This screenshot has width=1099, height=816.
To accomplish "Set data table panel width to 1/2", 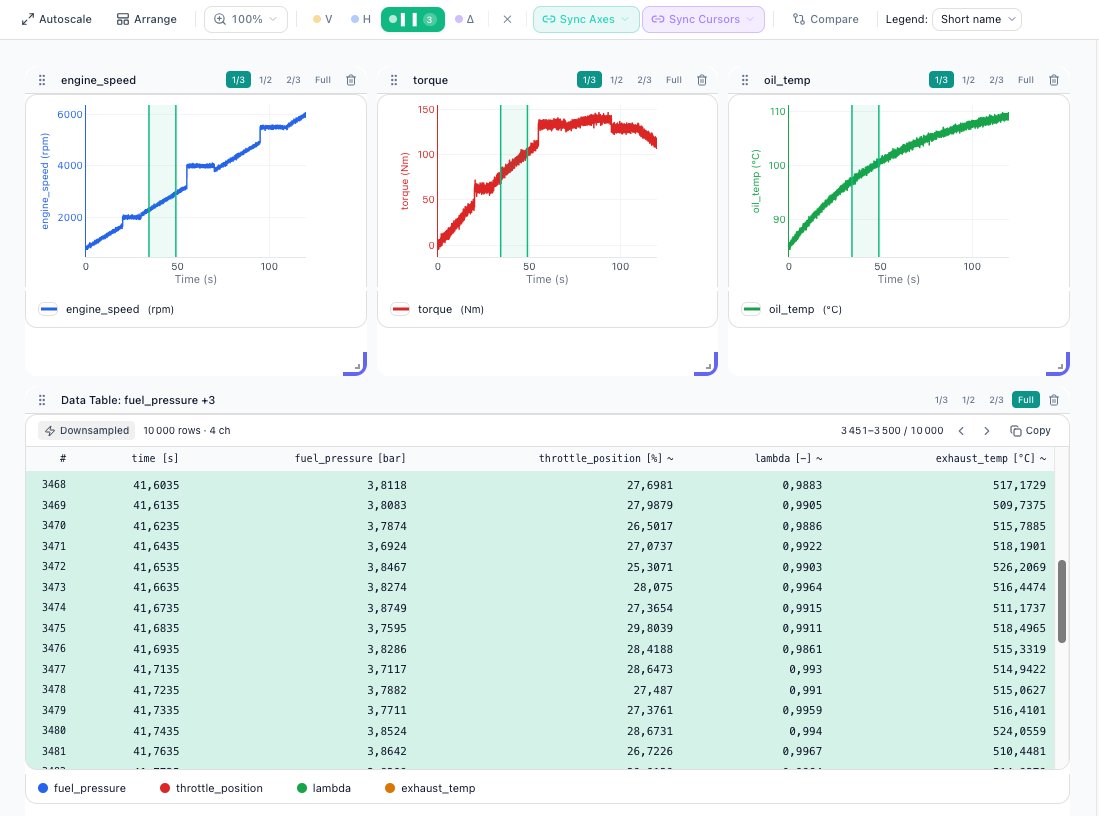I will pos(968,400).
